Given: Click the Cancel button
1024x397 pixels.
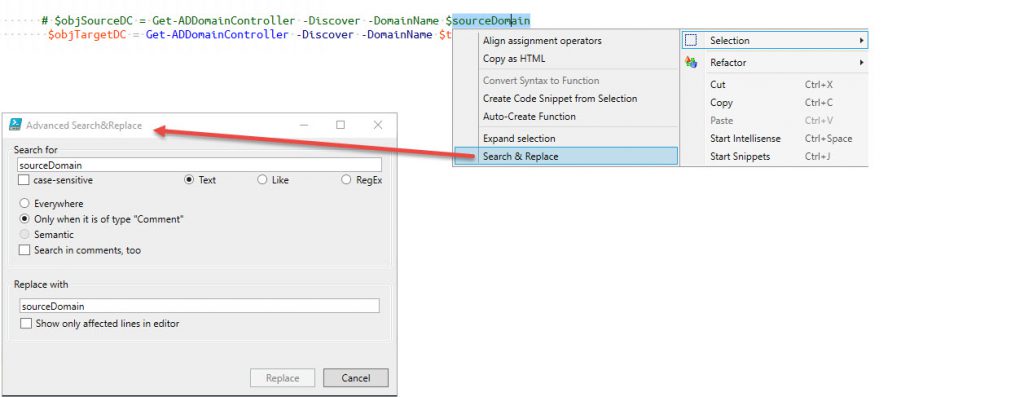Looking at the screenshot, I should coord(356,378).
